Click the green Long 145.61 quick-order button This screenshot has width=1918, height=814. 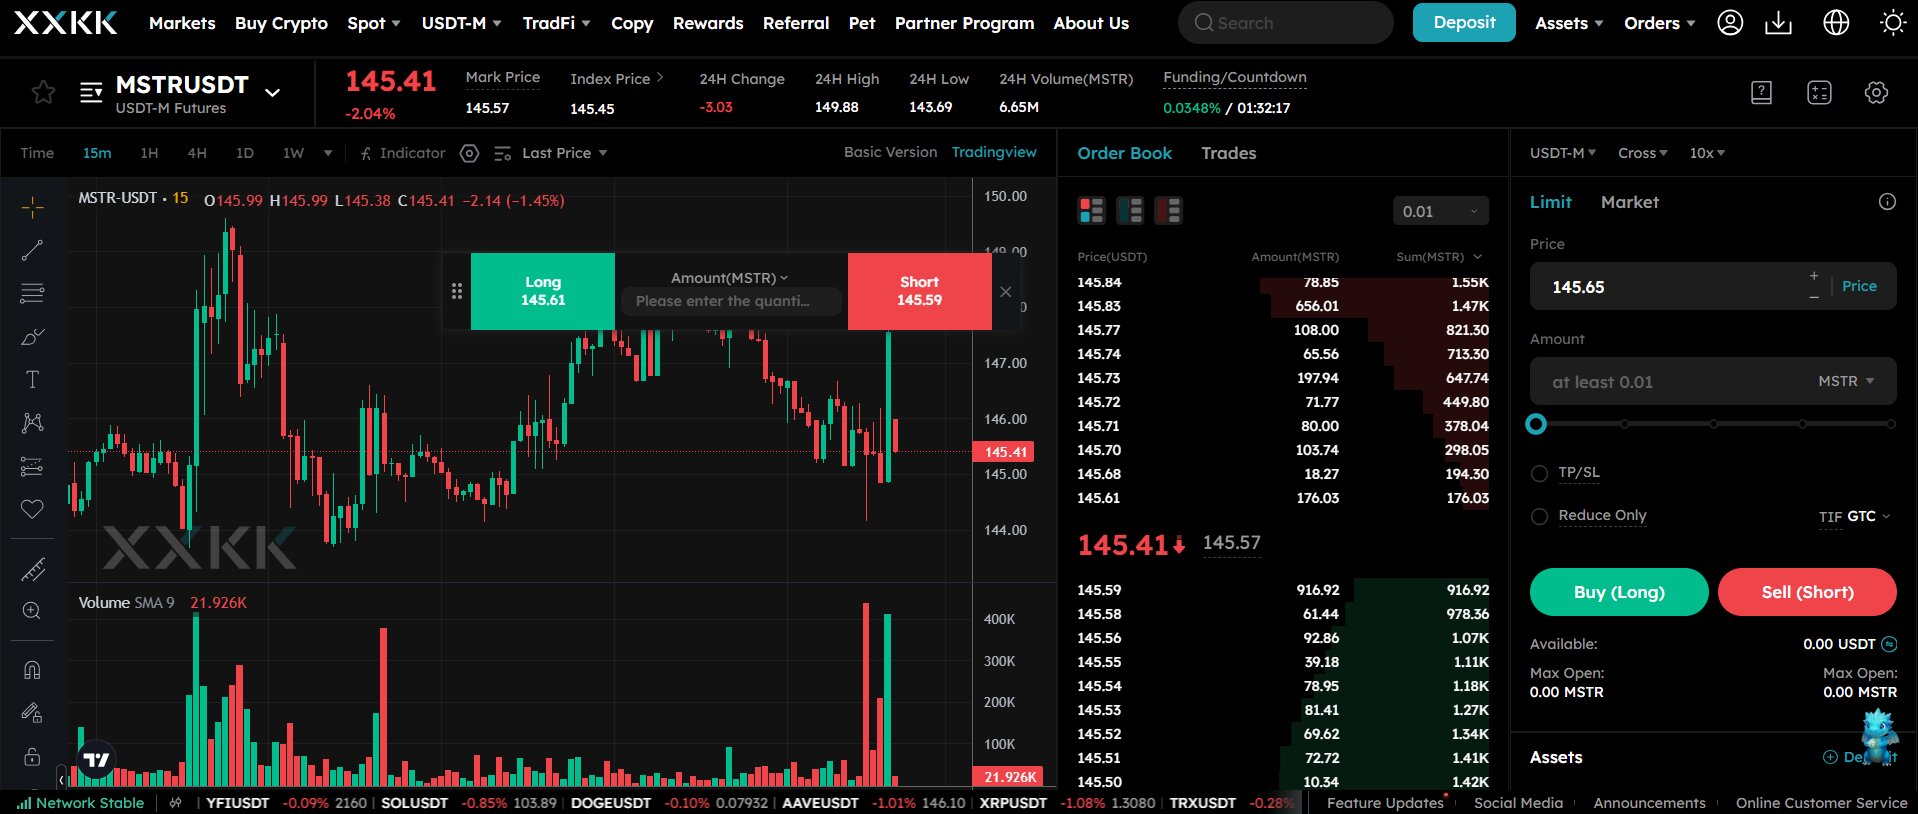(543, 291)
